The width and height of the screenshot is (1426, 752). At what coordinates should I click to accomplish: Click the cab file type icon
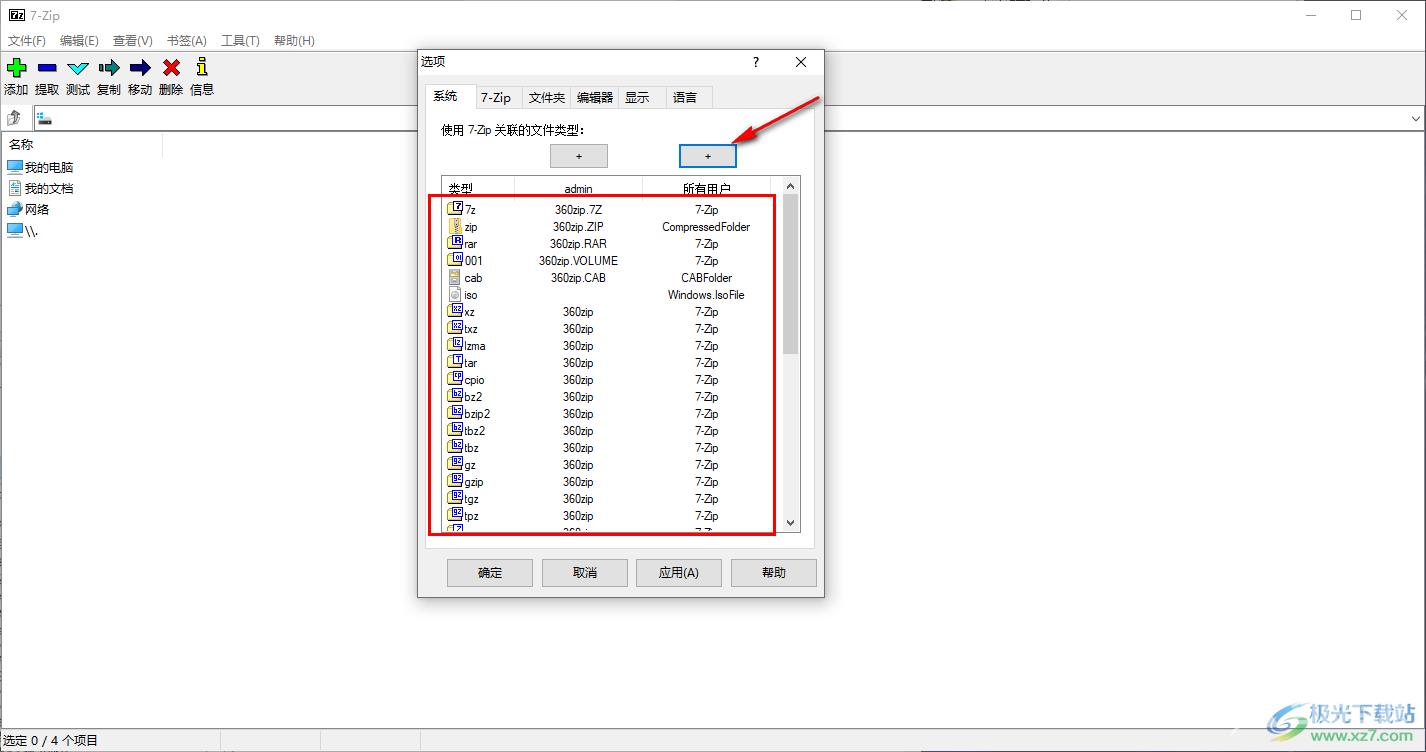pos(456,277)
